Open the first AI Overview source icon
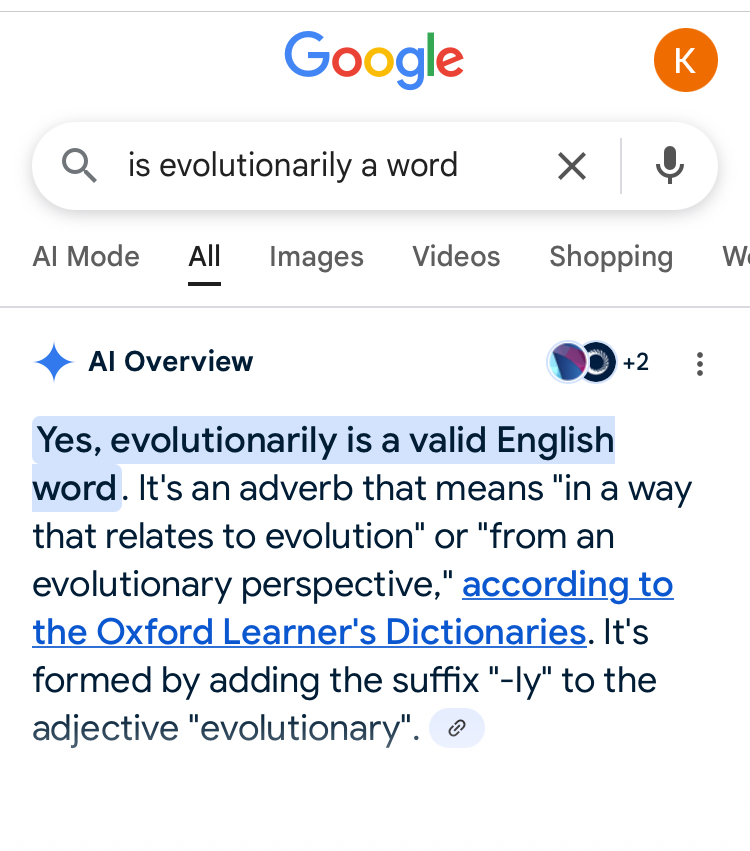This screenshot has width=750, height=851. tap(566, 362)
